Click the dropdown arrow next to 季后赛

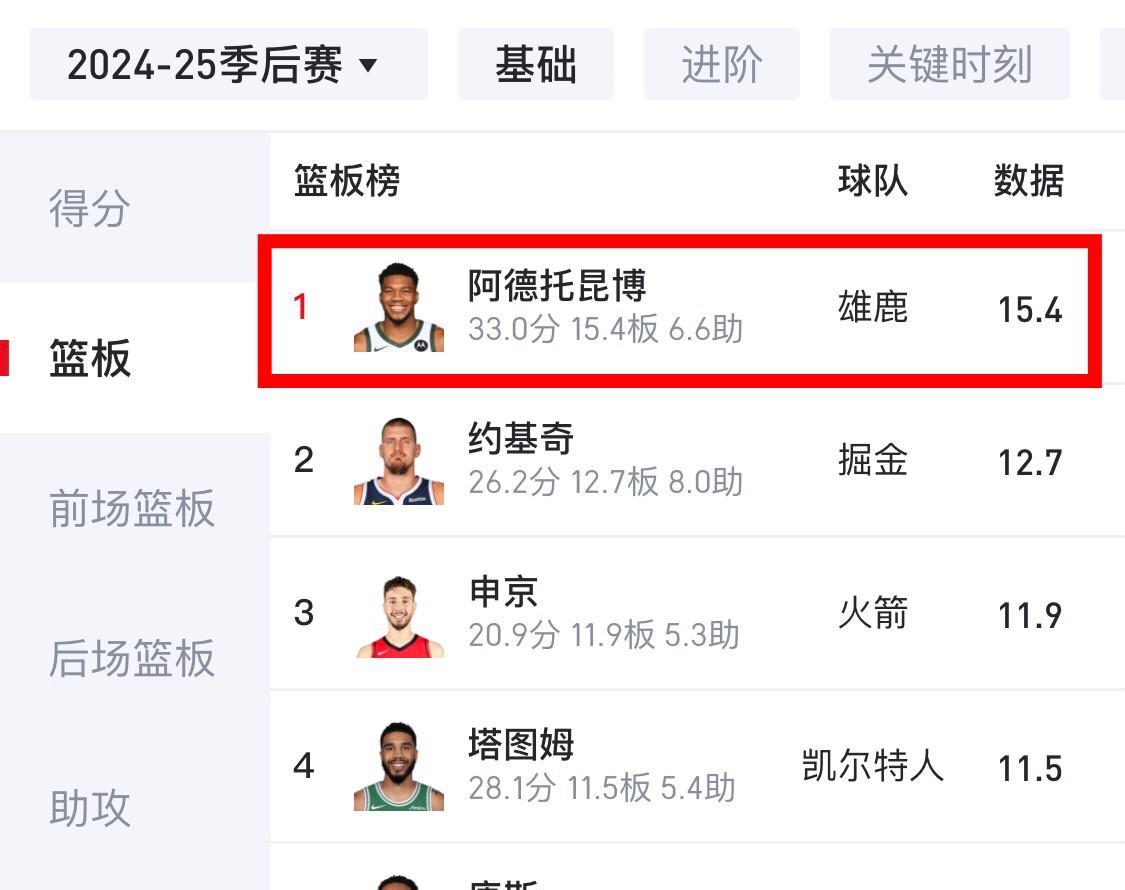(367, 65)
